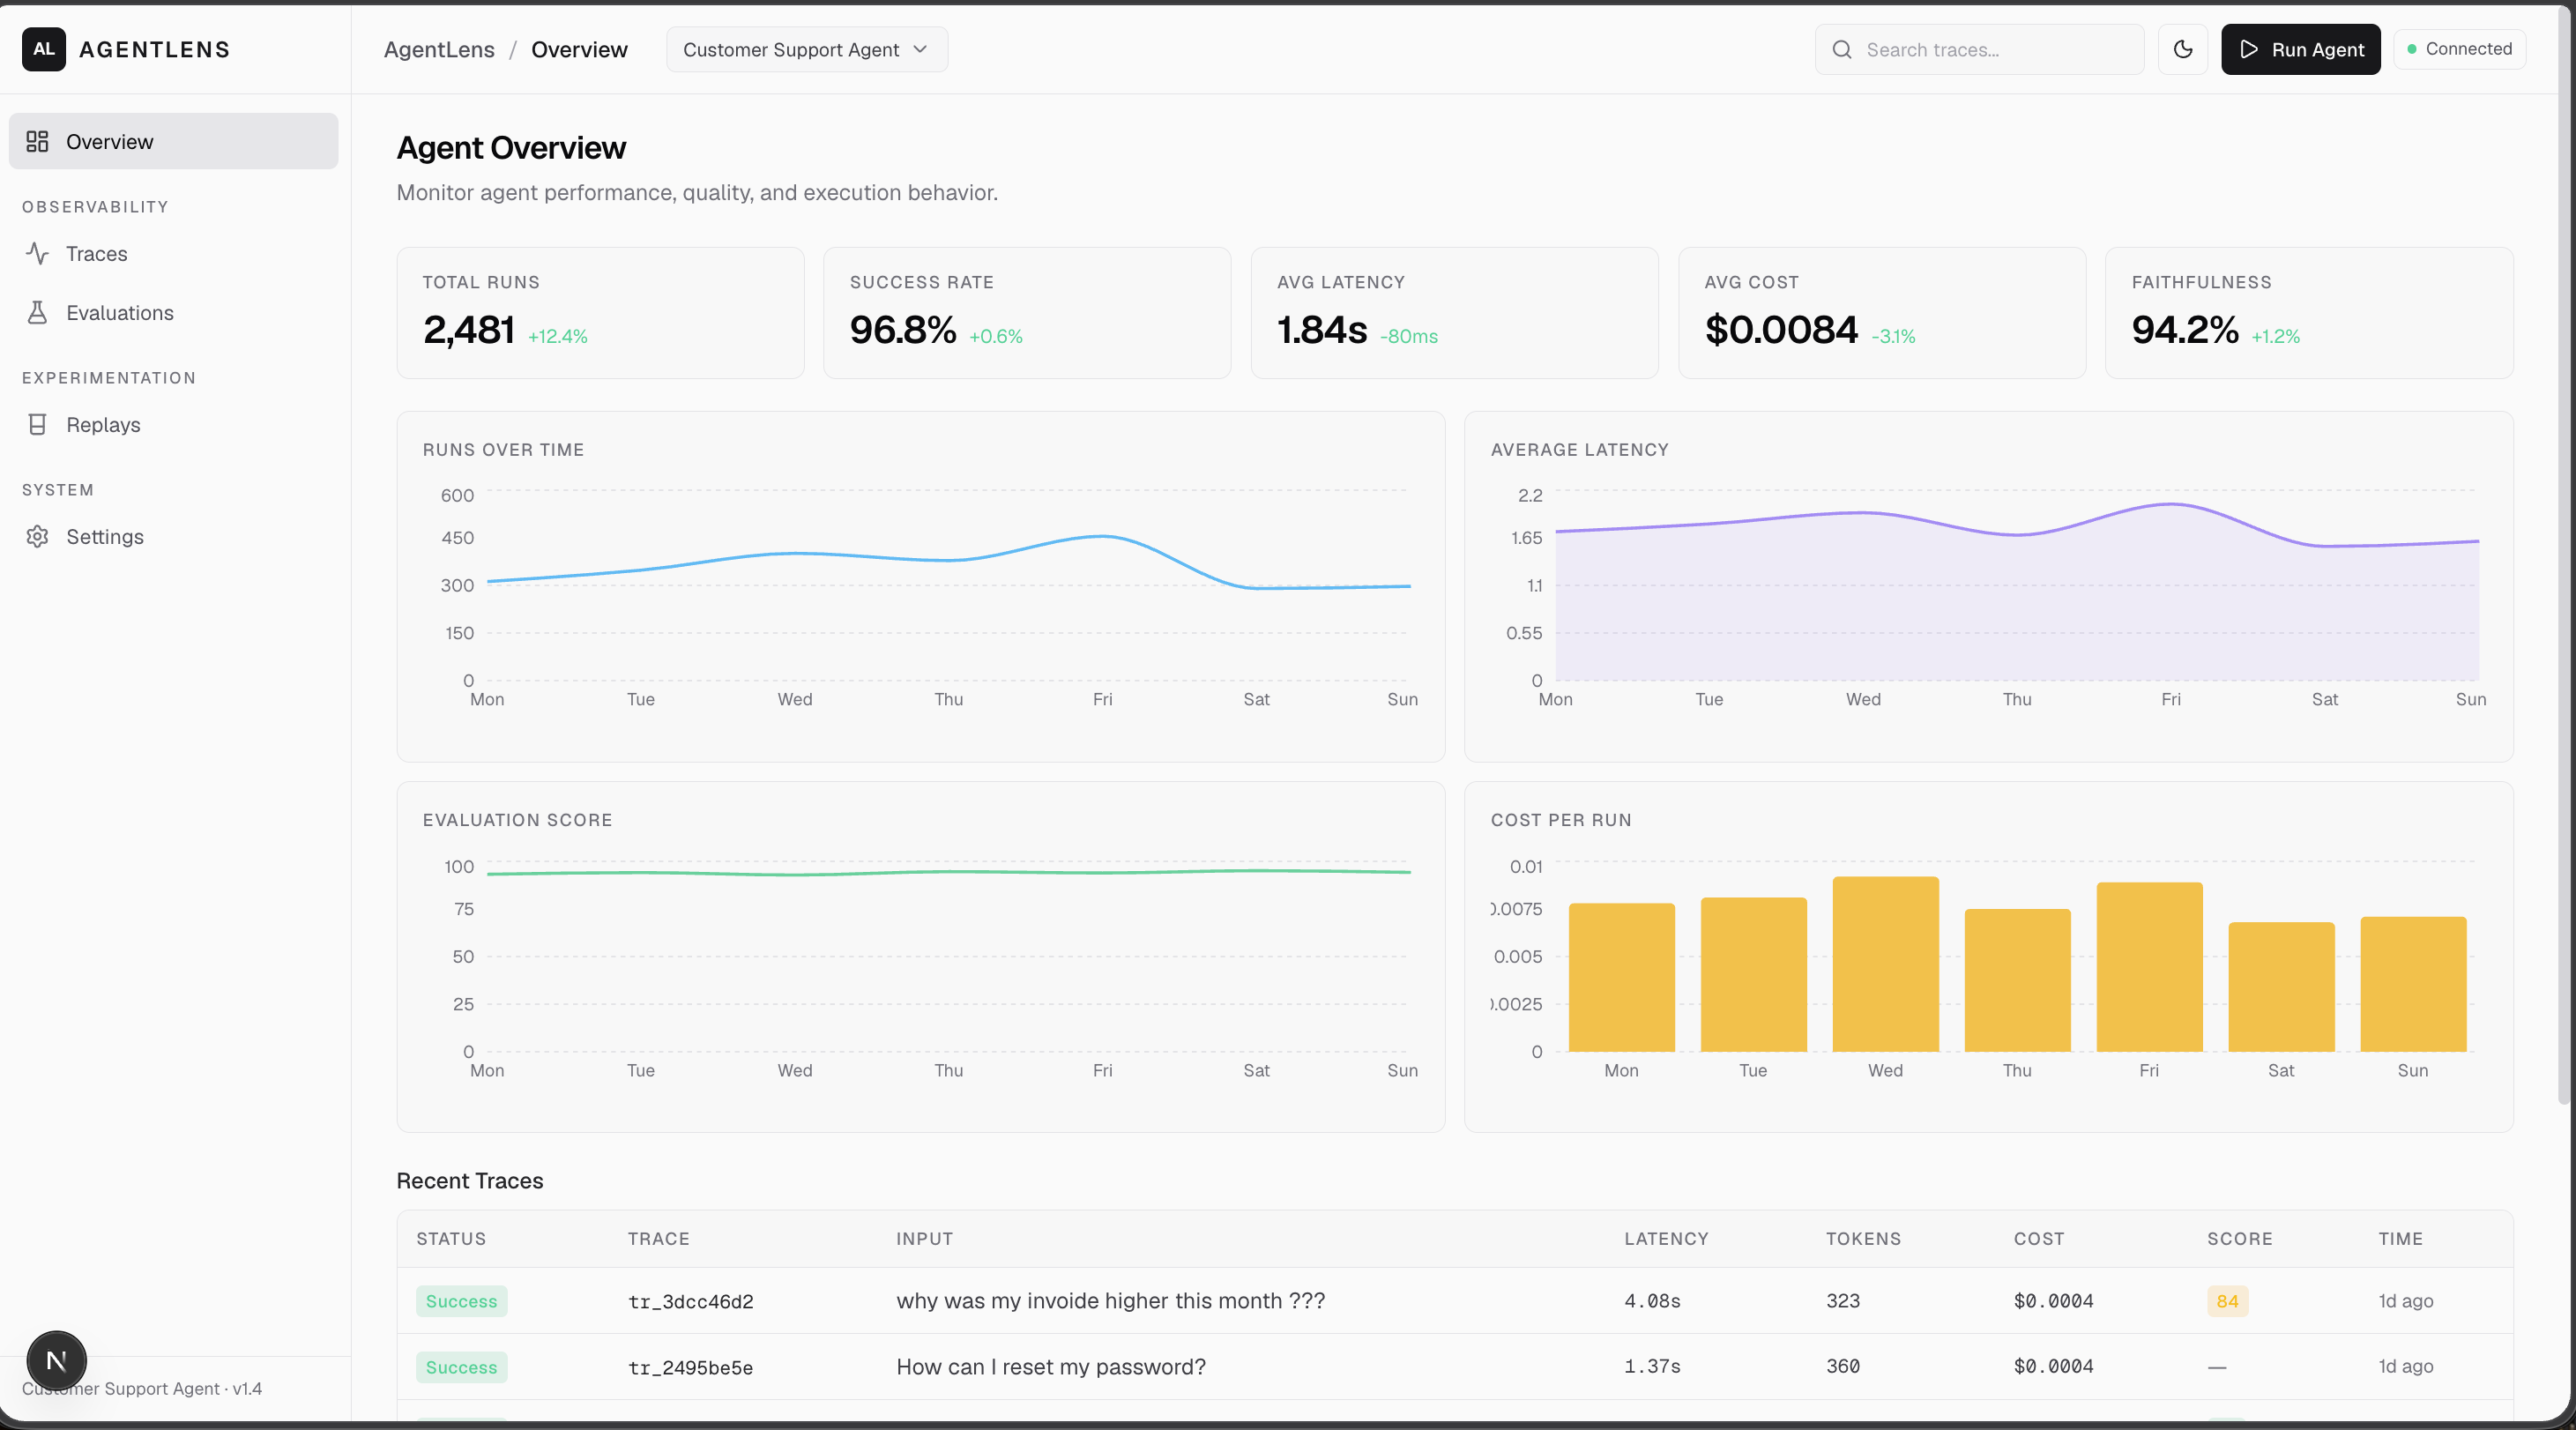
Task: Open the Customer Support Agent dropdown
Action: (806, 49)
